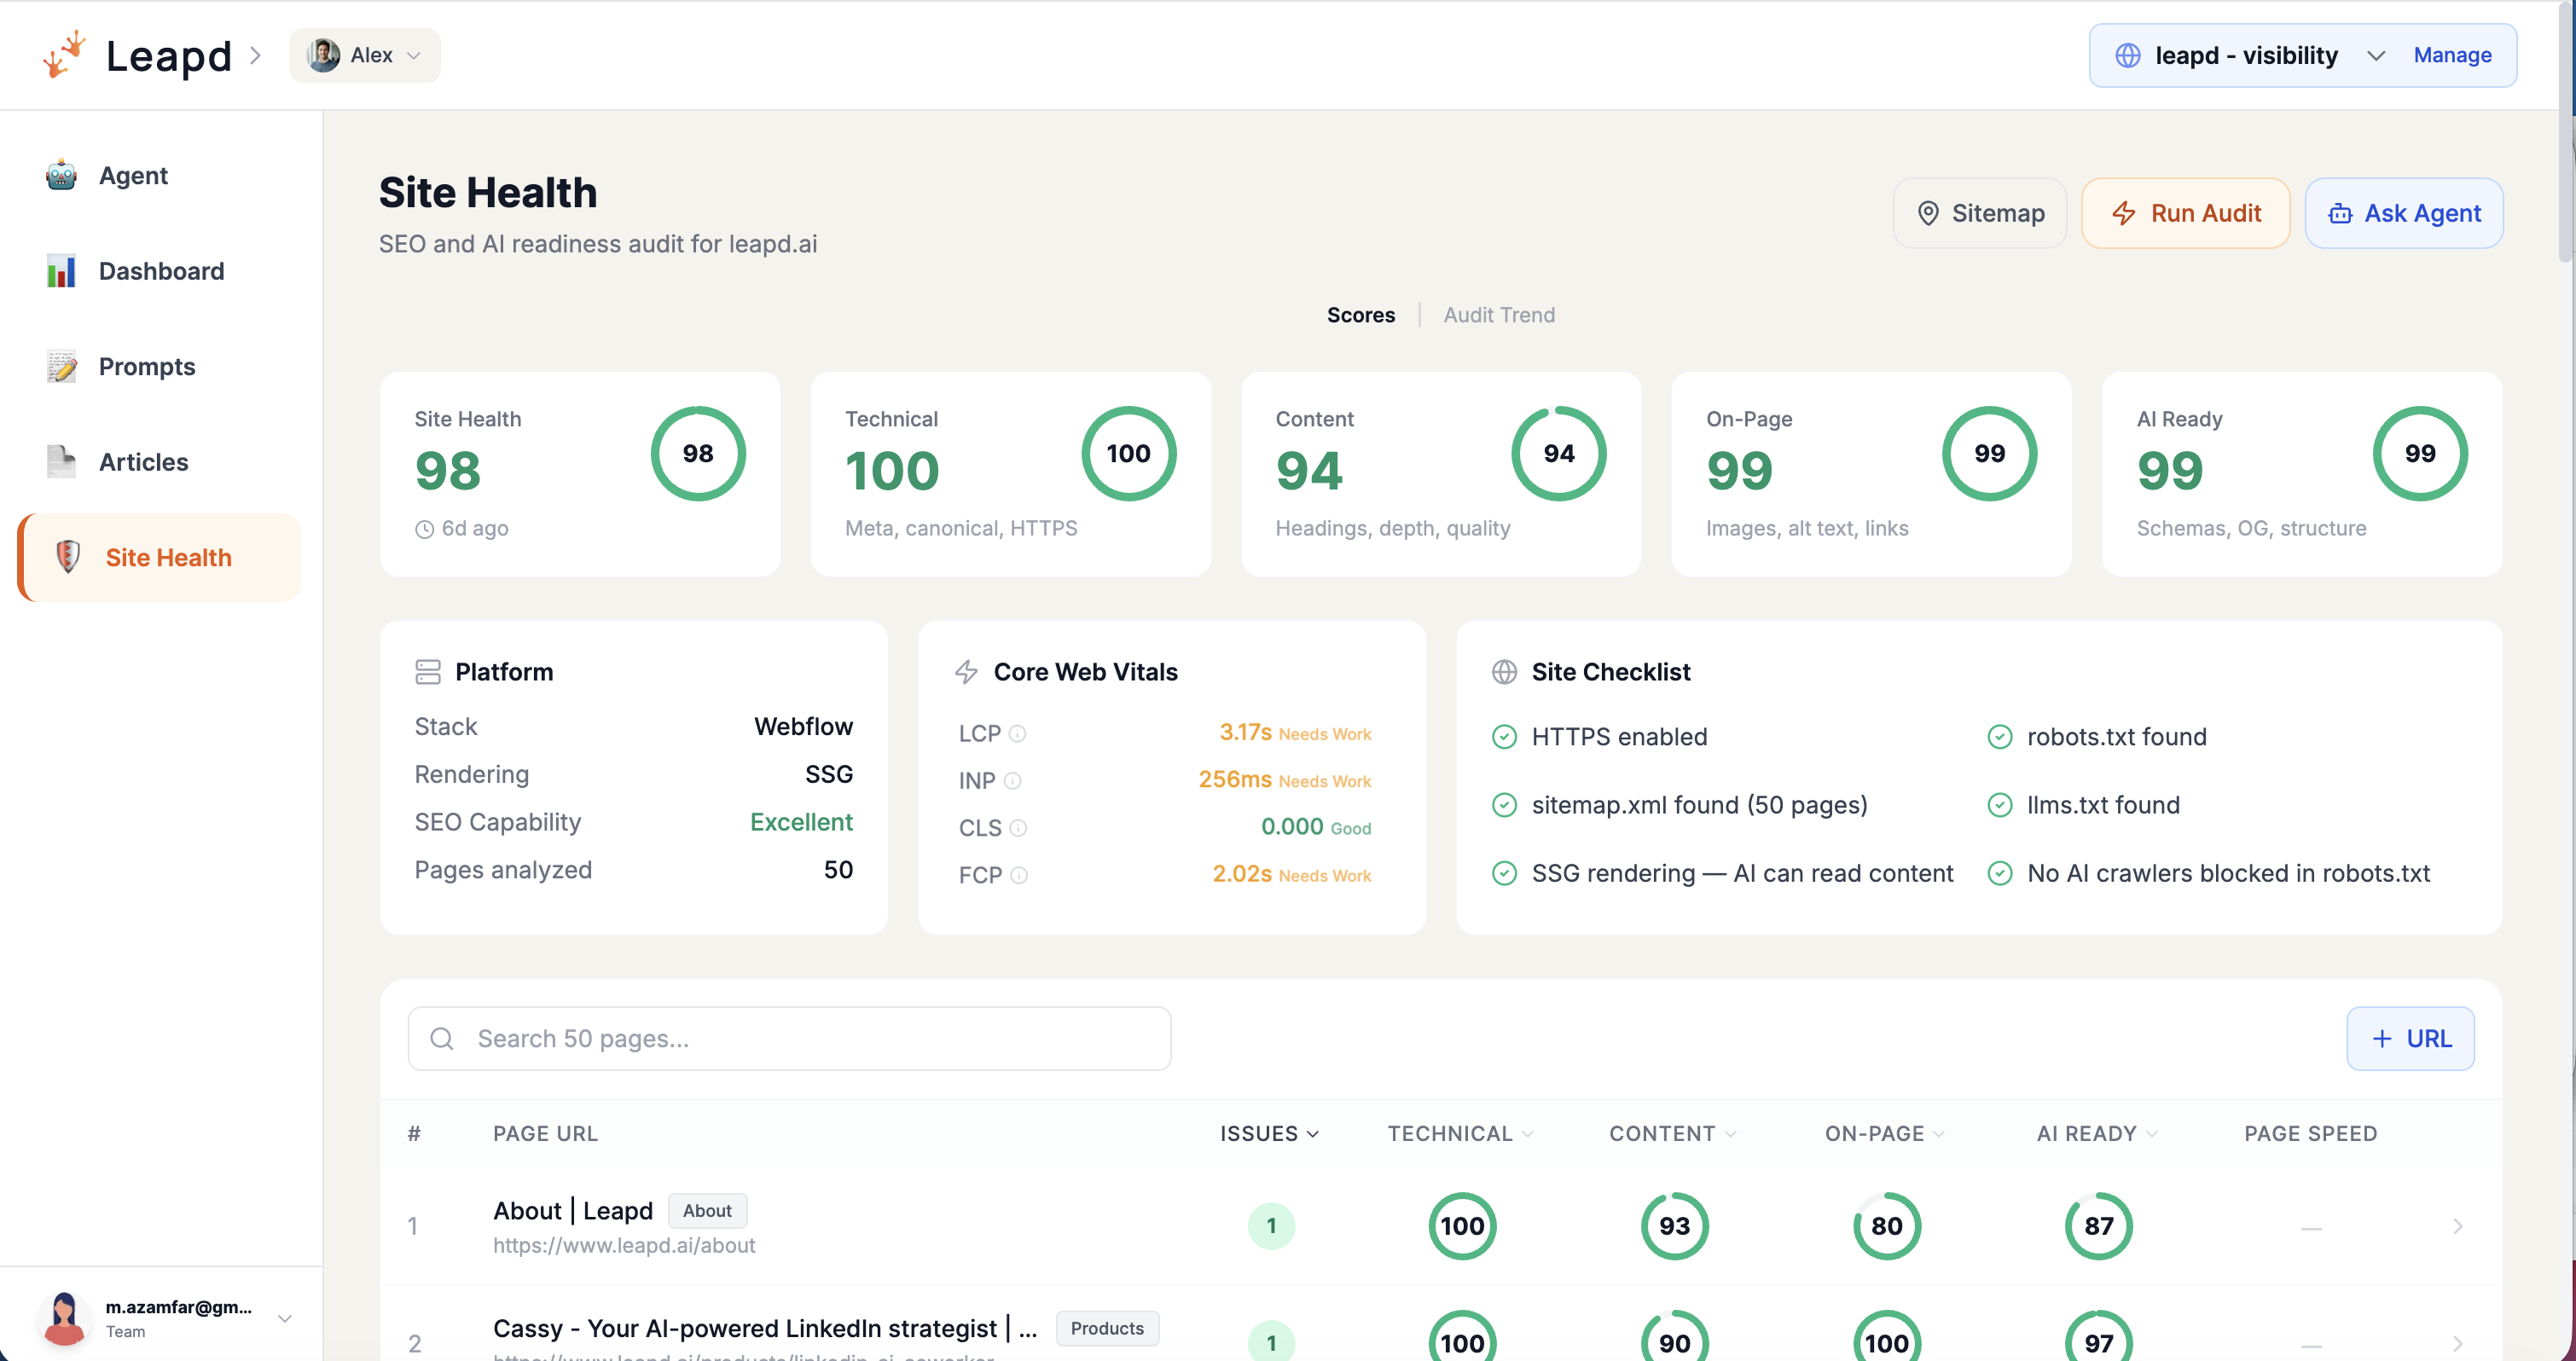Viewport: 2576px width, 1361px height.
Task: Click the magnifier icon in the search bar
Action: (x=442, y=1038)
